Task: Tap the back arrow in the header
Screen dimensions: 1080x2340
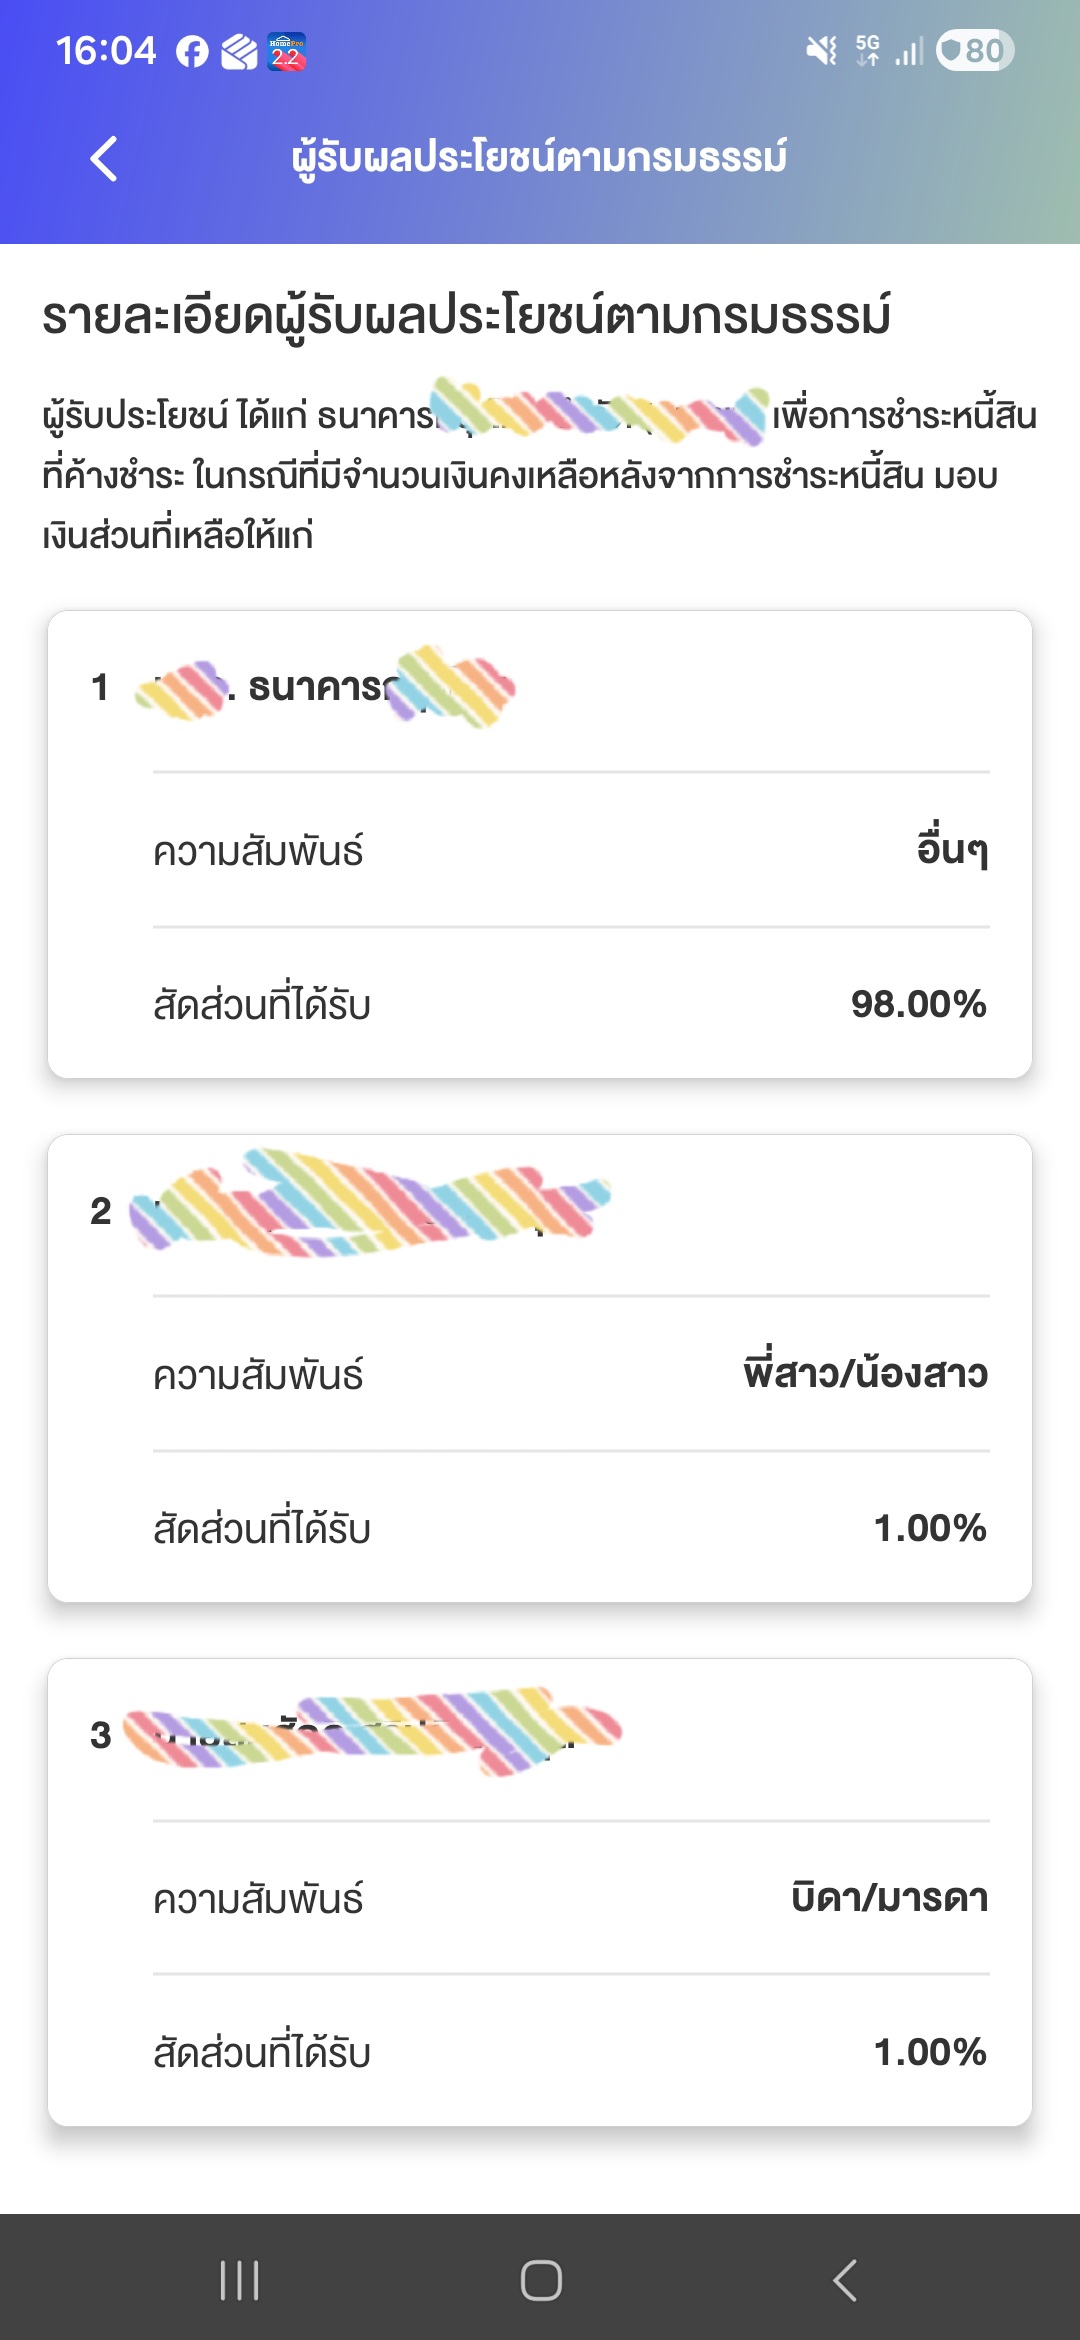Action: pyautogui.click(x=104, y=159)
